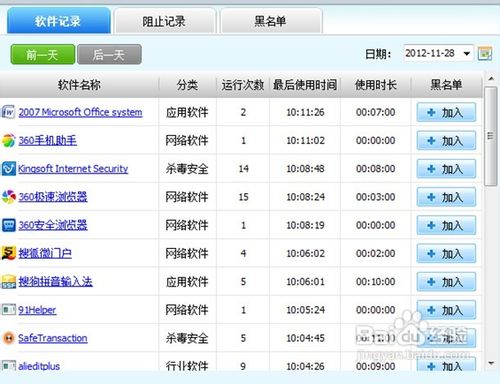
Task: Add 360手机助手 to blacklist with 加入
Action: pos(446,141)
